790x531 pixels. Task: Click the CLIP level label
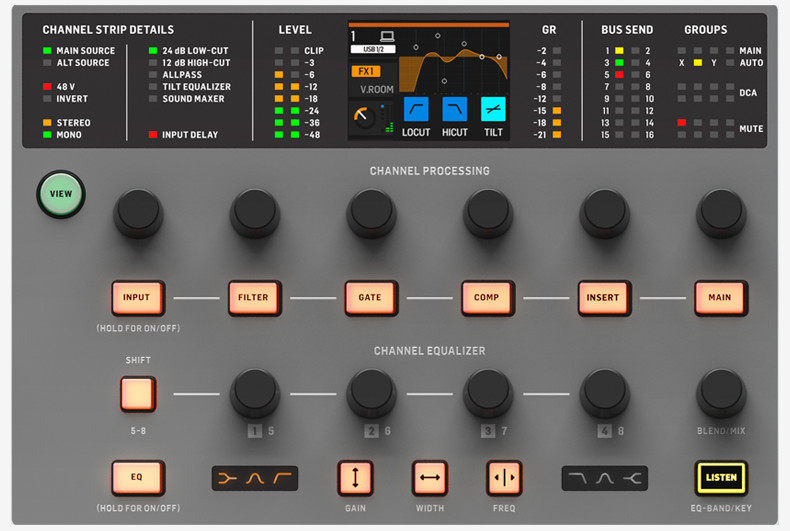[314, 50]
